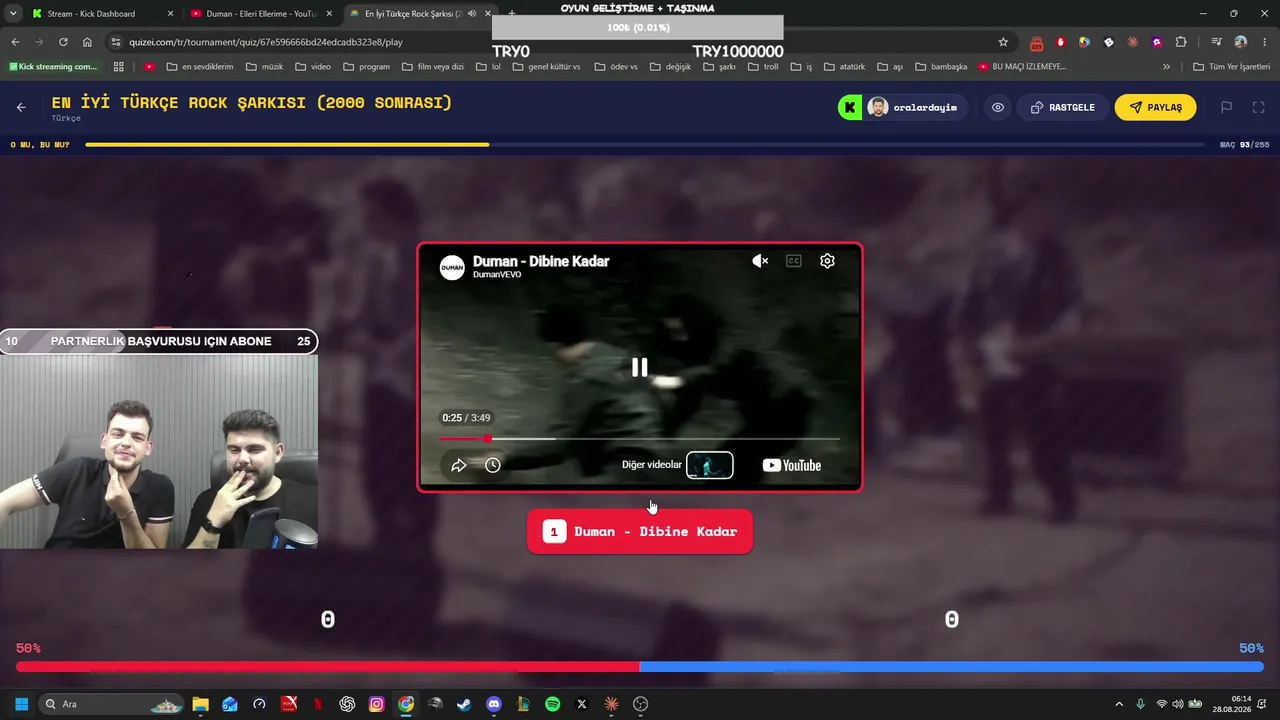Viewport: 1280px width, 720px height.
Task: Open BU MAÇI İZLEMEYE bookmark
Action: 1023,67
